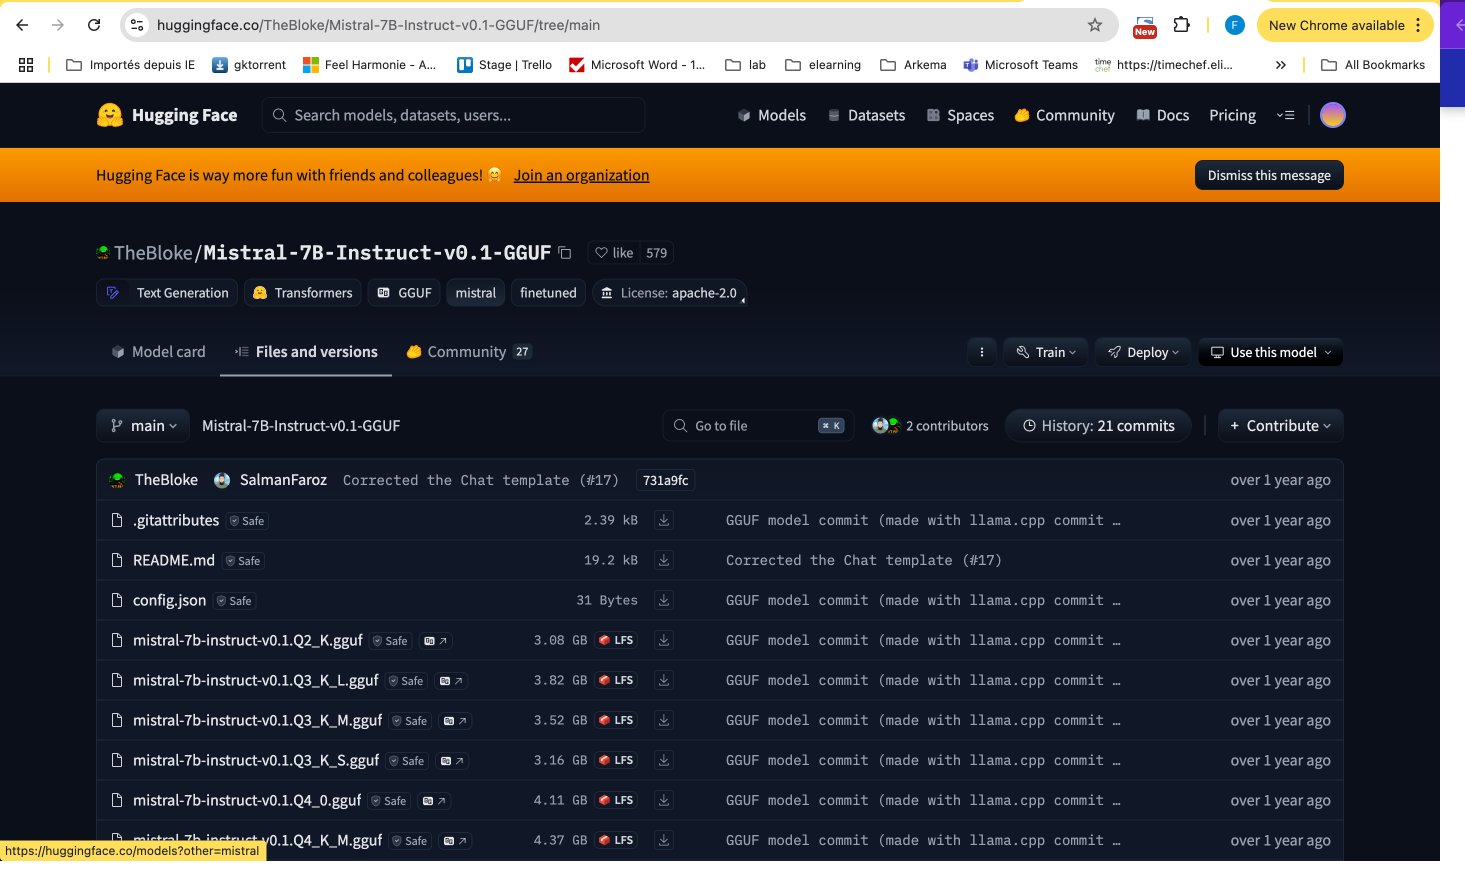The height and width of the screenshot is (881, 1465).
Task: Open the main branch dropdown
Action: [x=143, y=426]
